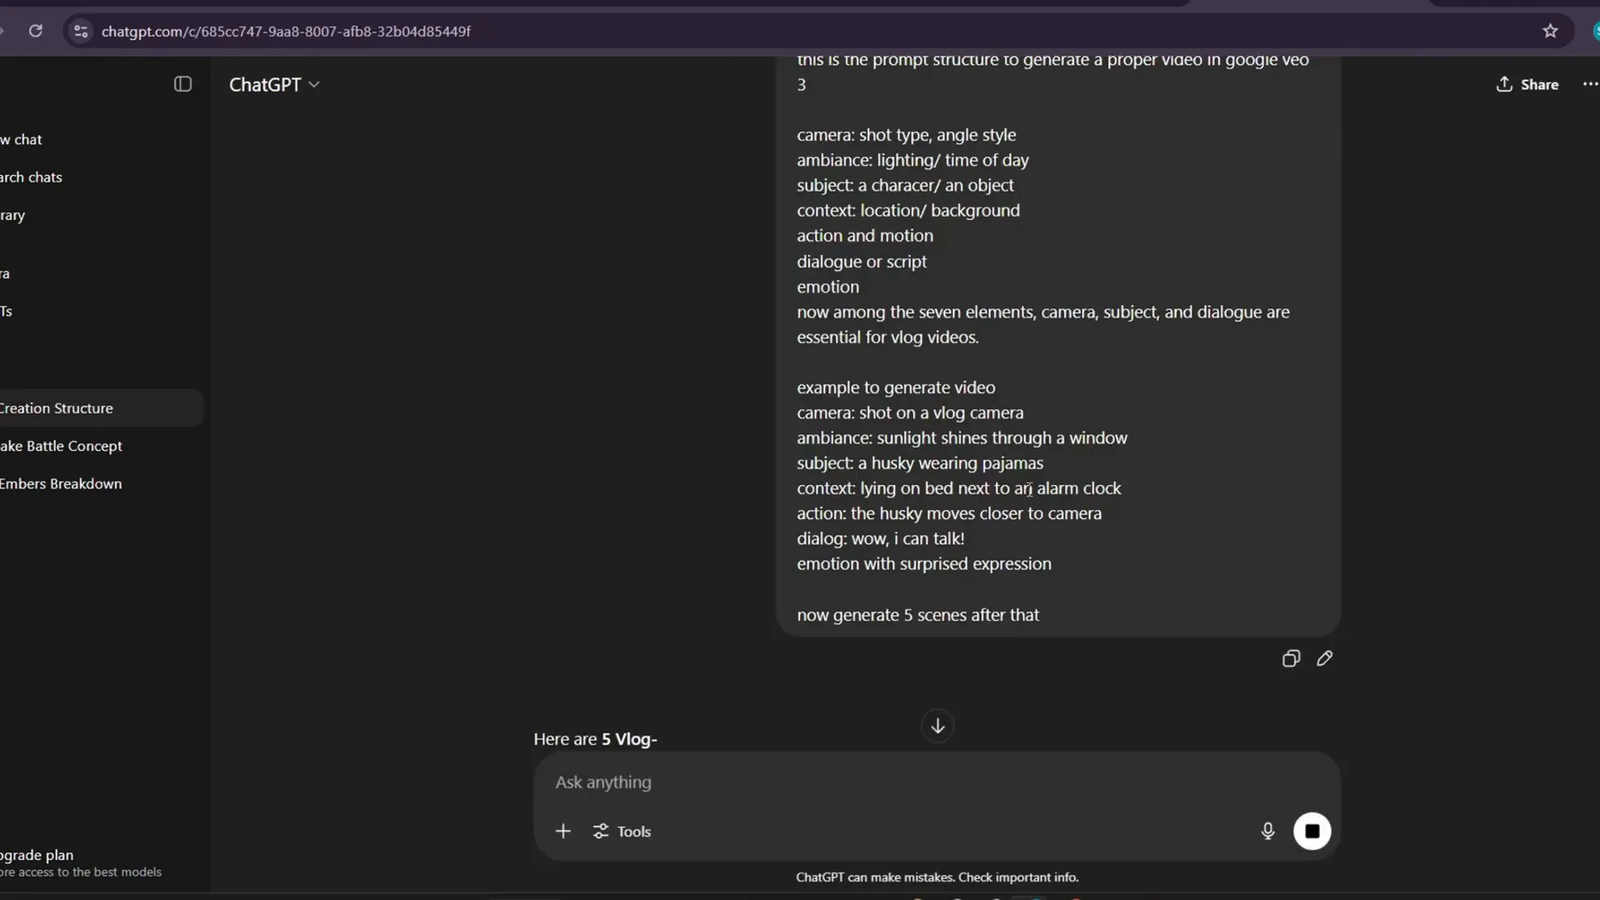Open the ChatGPT model dropdown
Viewport: 1600px width, 900px height.
(274, 85)
